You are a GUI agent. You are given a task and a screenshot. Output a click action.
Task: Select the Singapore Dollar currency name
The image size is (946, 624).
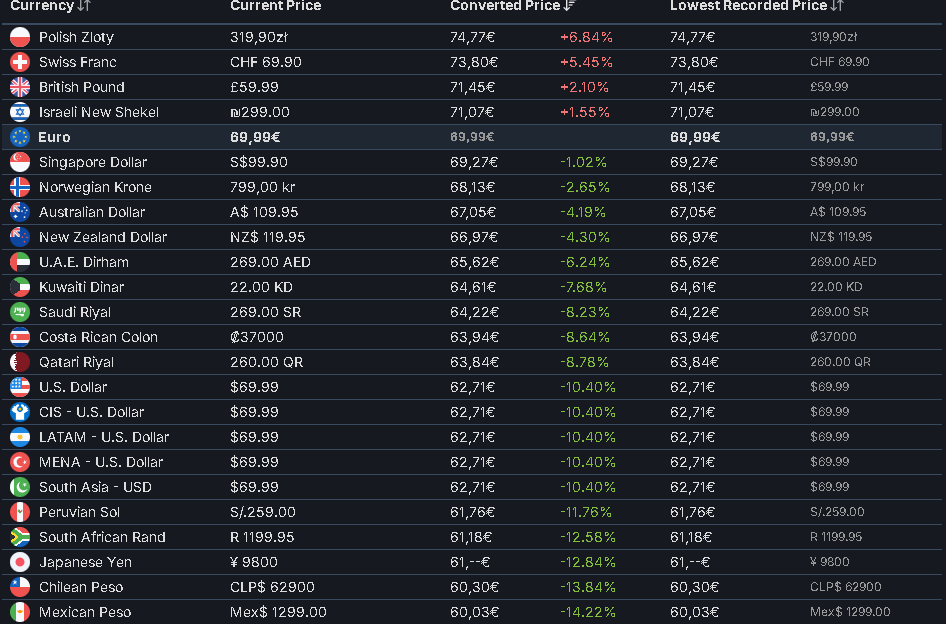[x=92, y=162]
